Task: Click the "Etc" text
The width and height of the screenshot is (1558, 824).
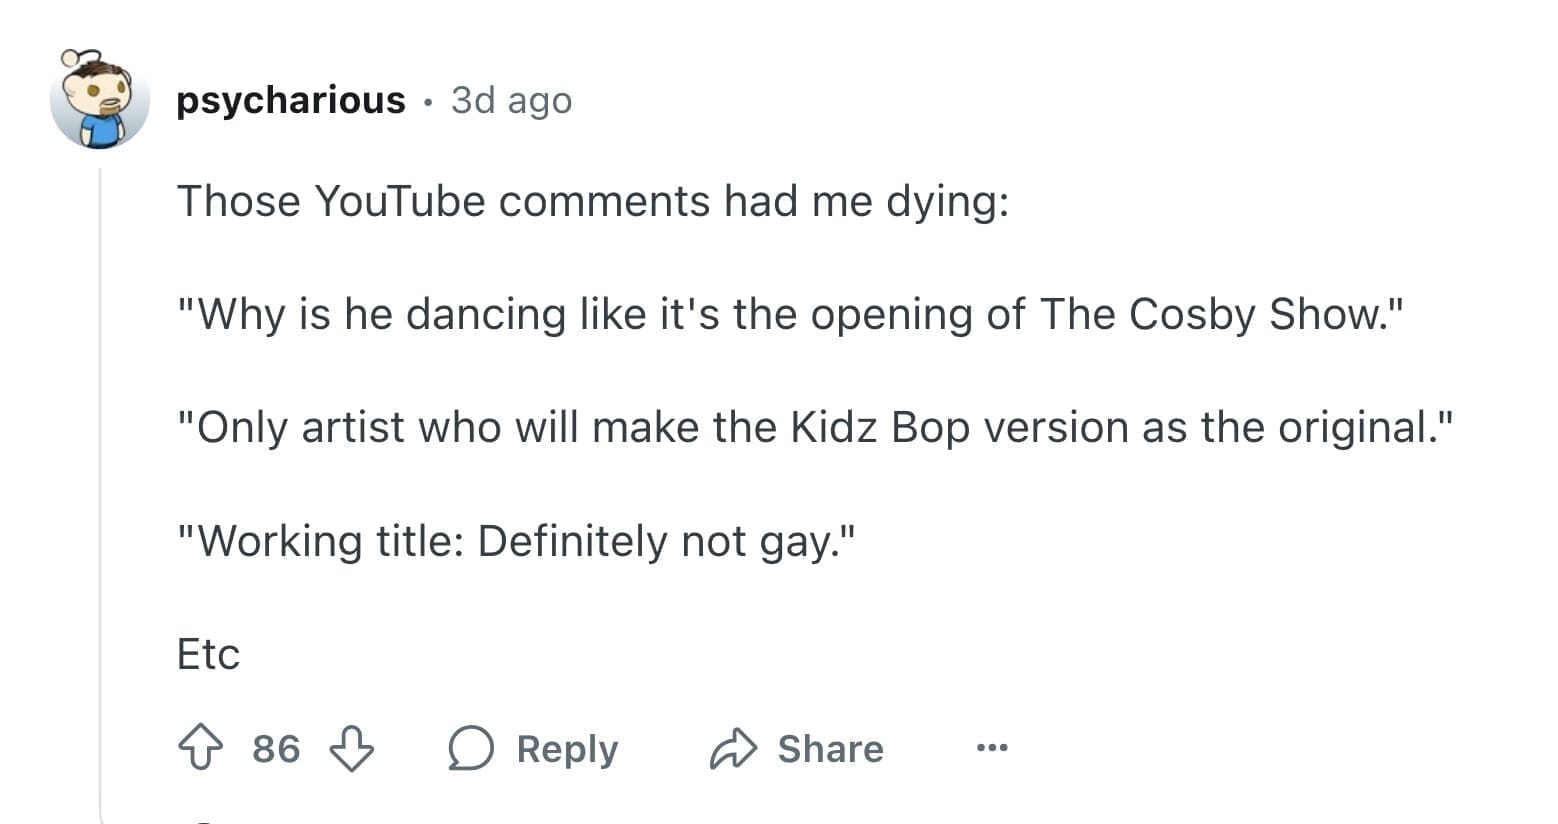Action: [208, 654]
